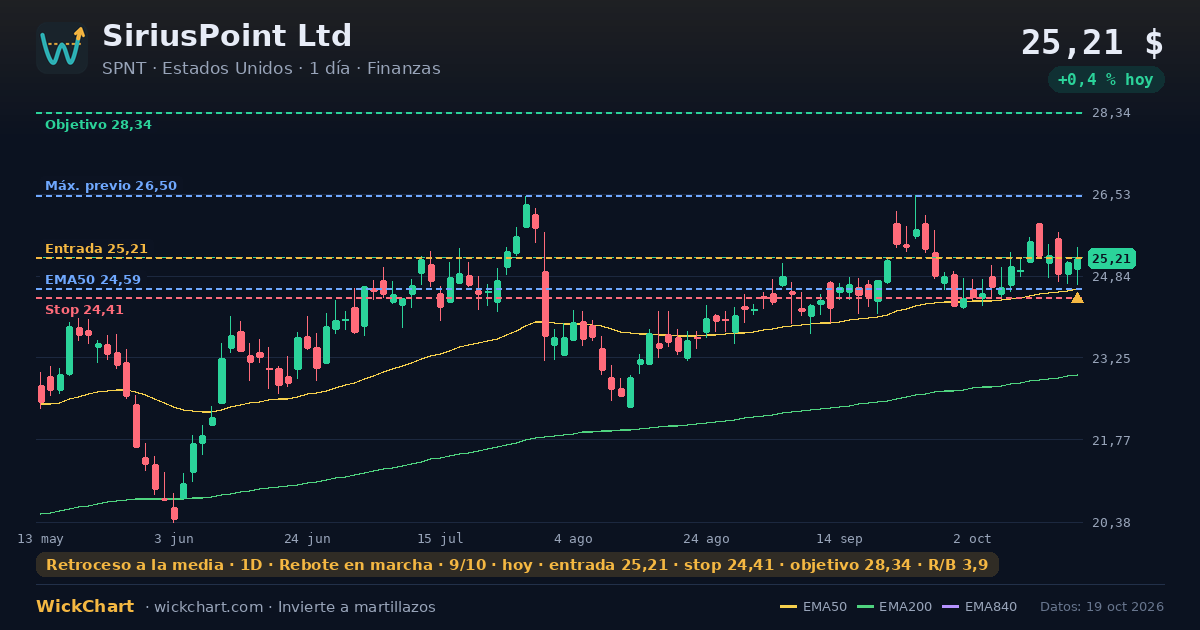Click the 23,25 price axis value
The image size is (1200, 630).
pyautogui.click(x=1111, y=358)
